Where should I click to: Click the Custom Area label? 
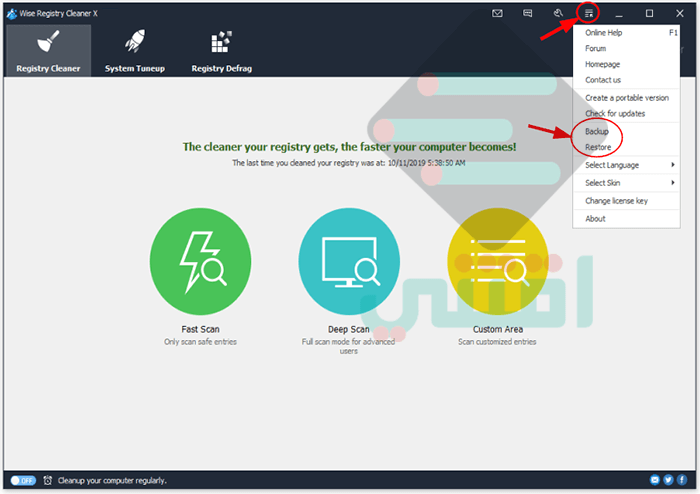click(x=498, y=329)
